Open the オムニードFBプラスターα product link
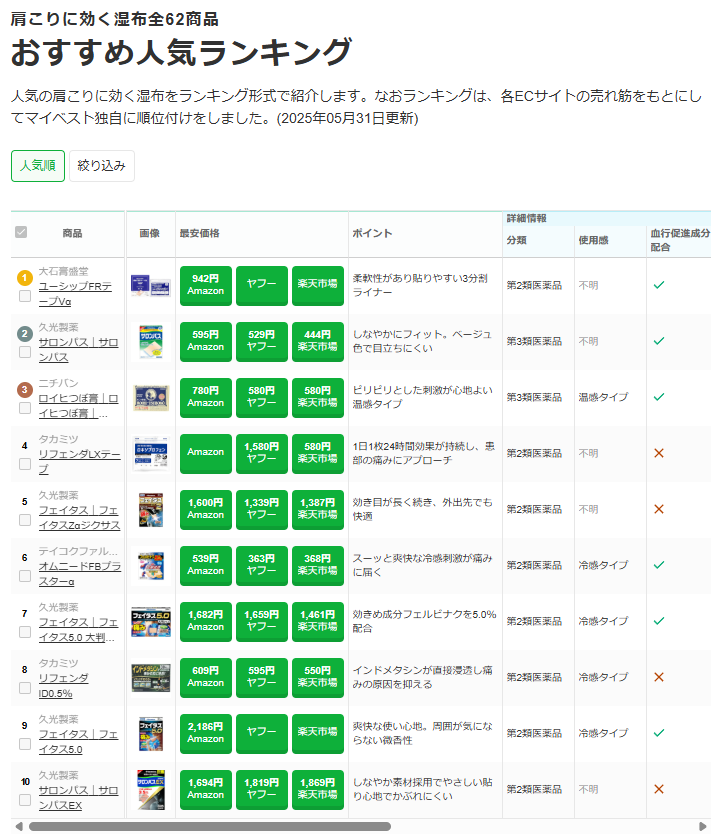 pyautogui.click(x=79, y=574)
